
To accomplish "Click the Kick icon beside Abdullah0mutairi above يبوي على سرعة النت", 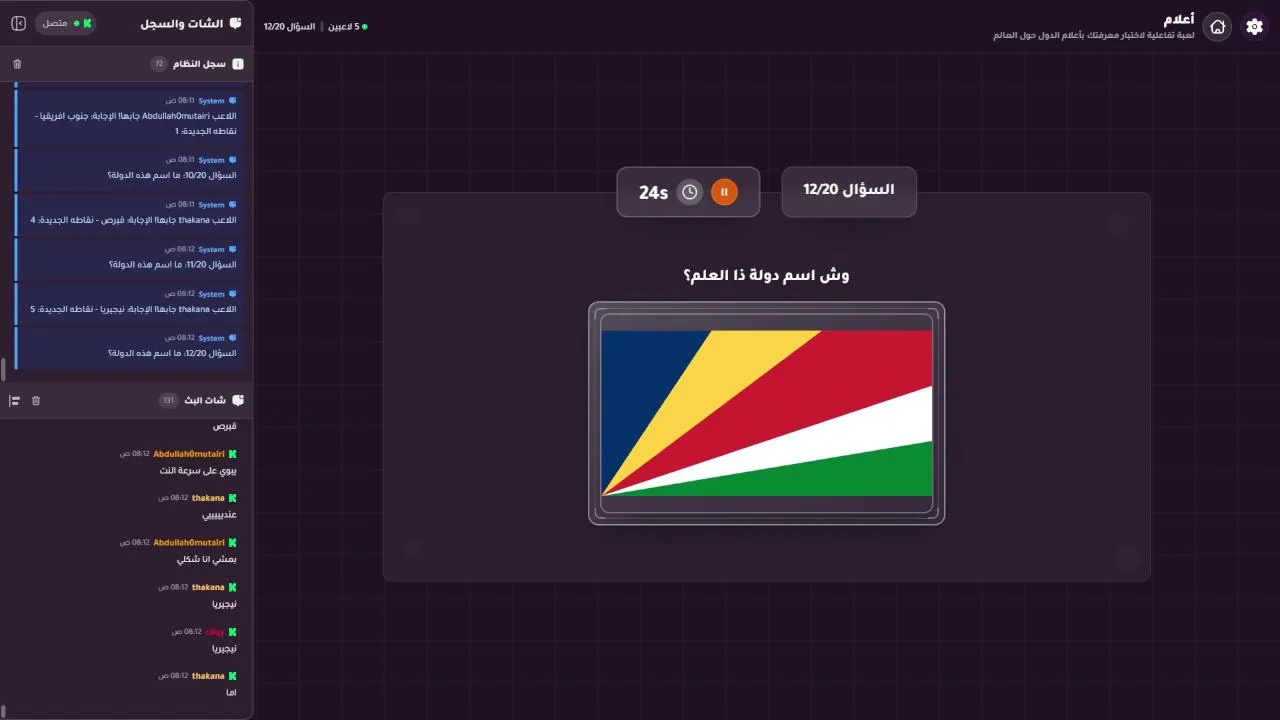I will click(232, 453).
